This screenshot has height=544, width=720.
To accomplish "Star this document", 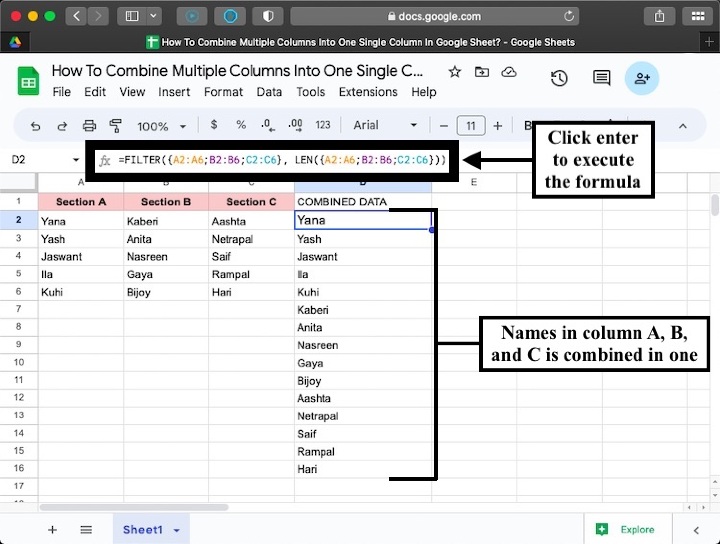I will point(455,72).
